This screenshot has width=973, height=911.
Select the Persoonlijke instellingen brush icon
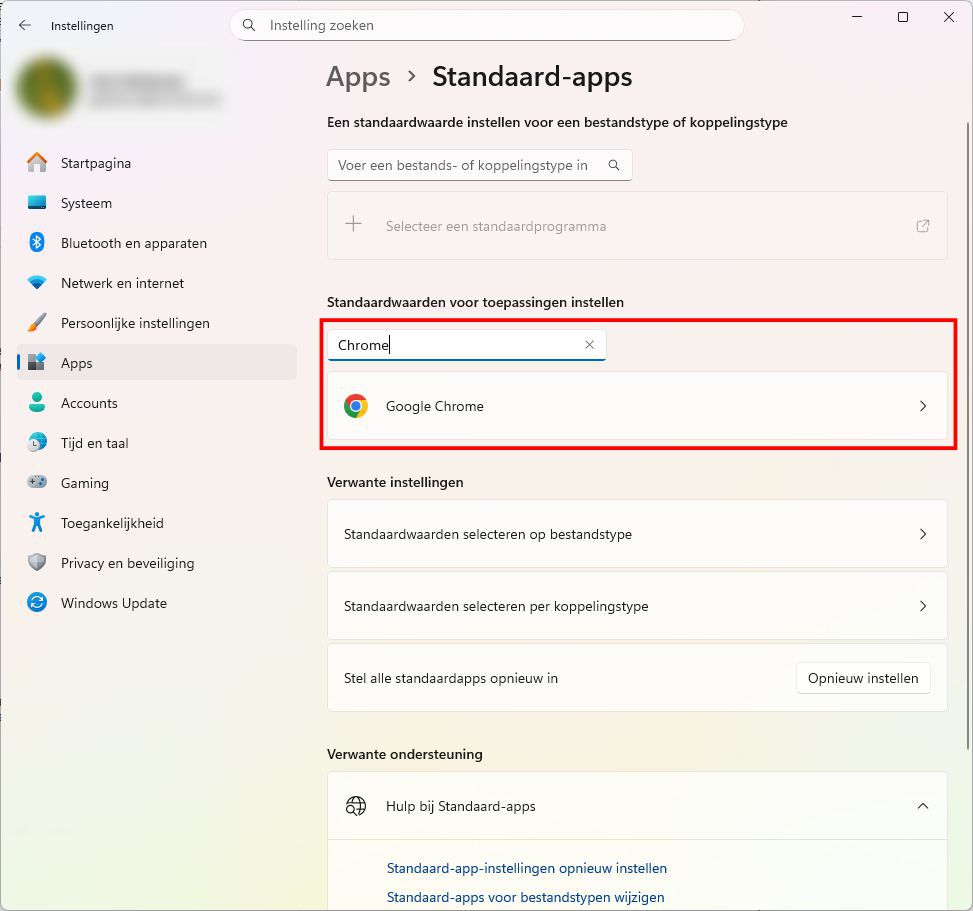(37, 323)
